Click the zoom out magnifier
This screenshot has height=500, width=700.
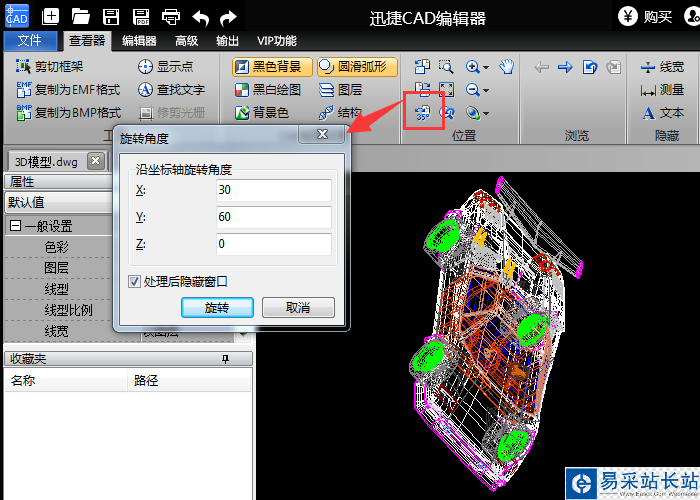point(473,90)
